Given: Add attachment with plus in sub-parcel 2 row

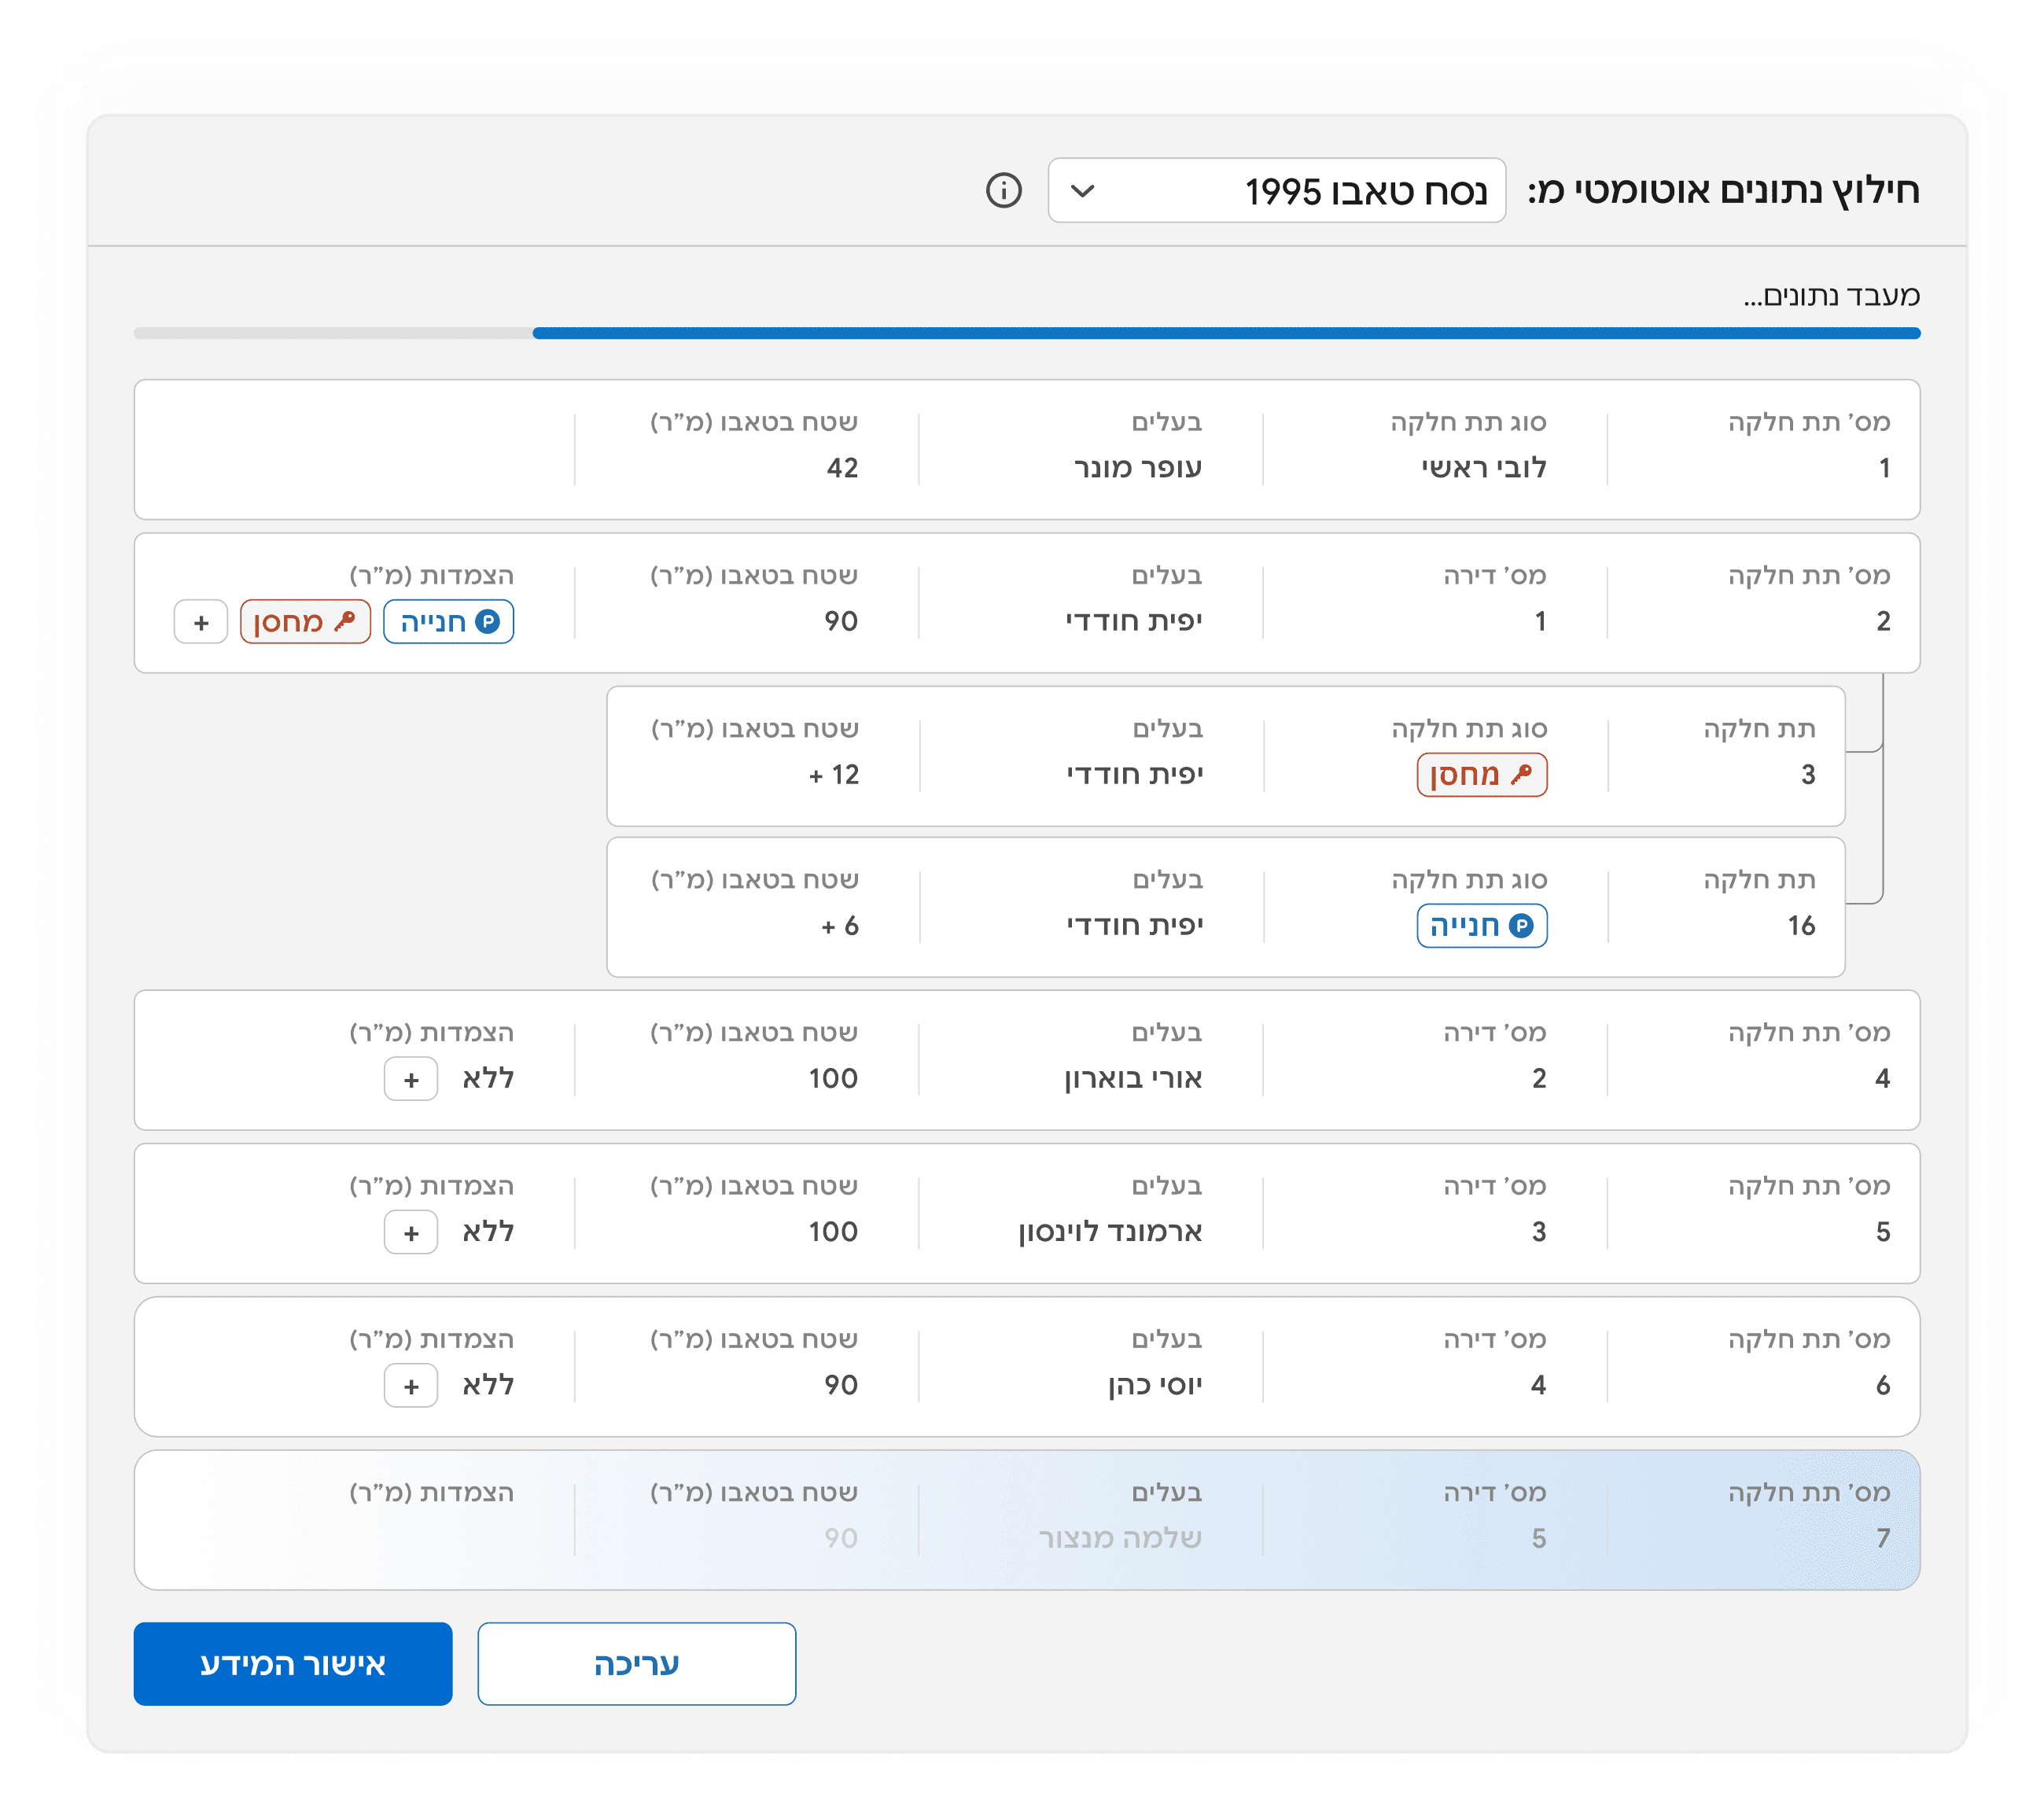Looking at the screenshot, I should coord(201,622).
